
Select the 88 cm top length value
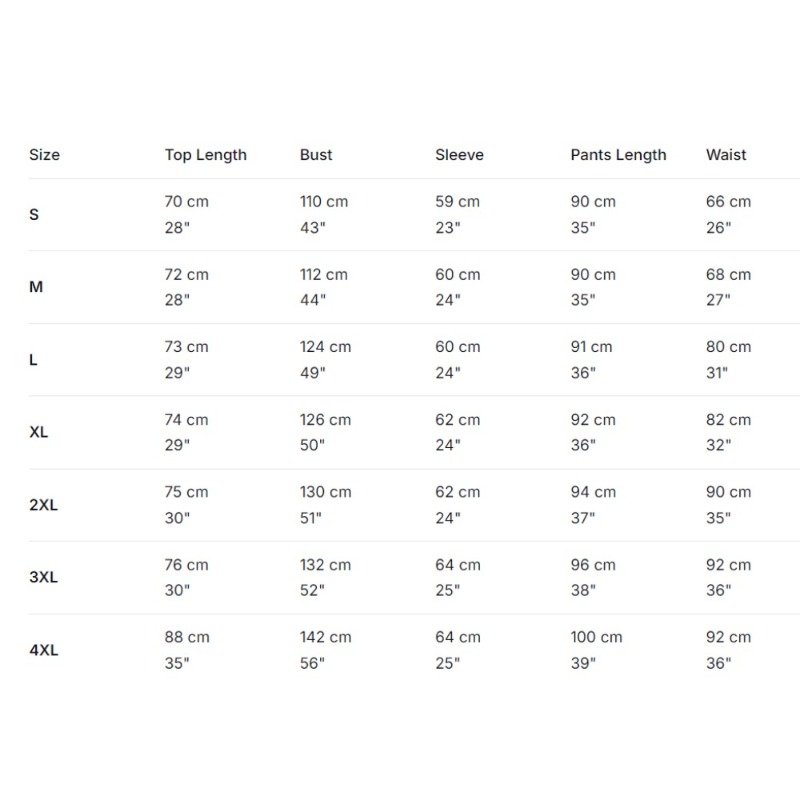tap(187, 637)
